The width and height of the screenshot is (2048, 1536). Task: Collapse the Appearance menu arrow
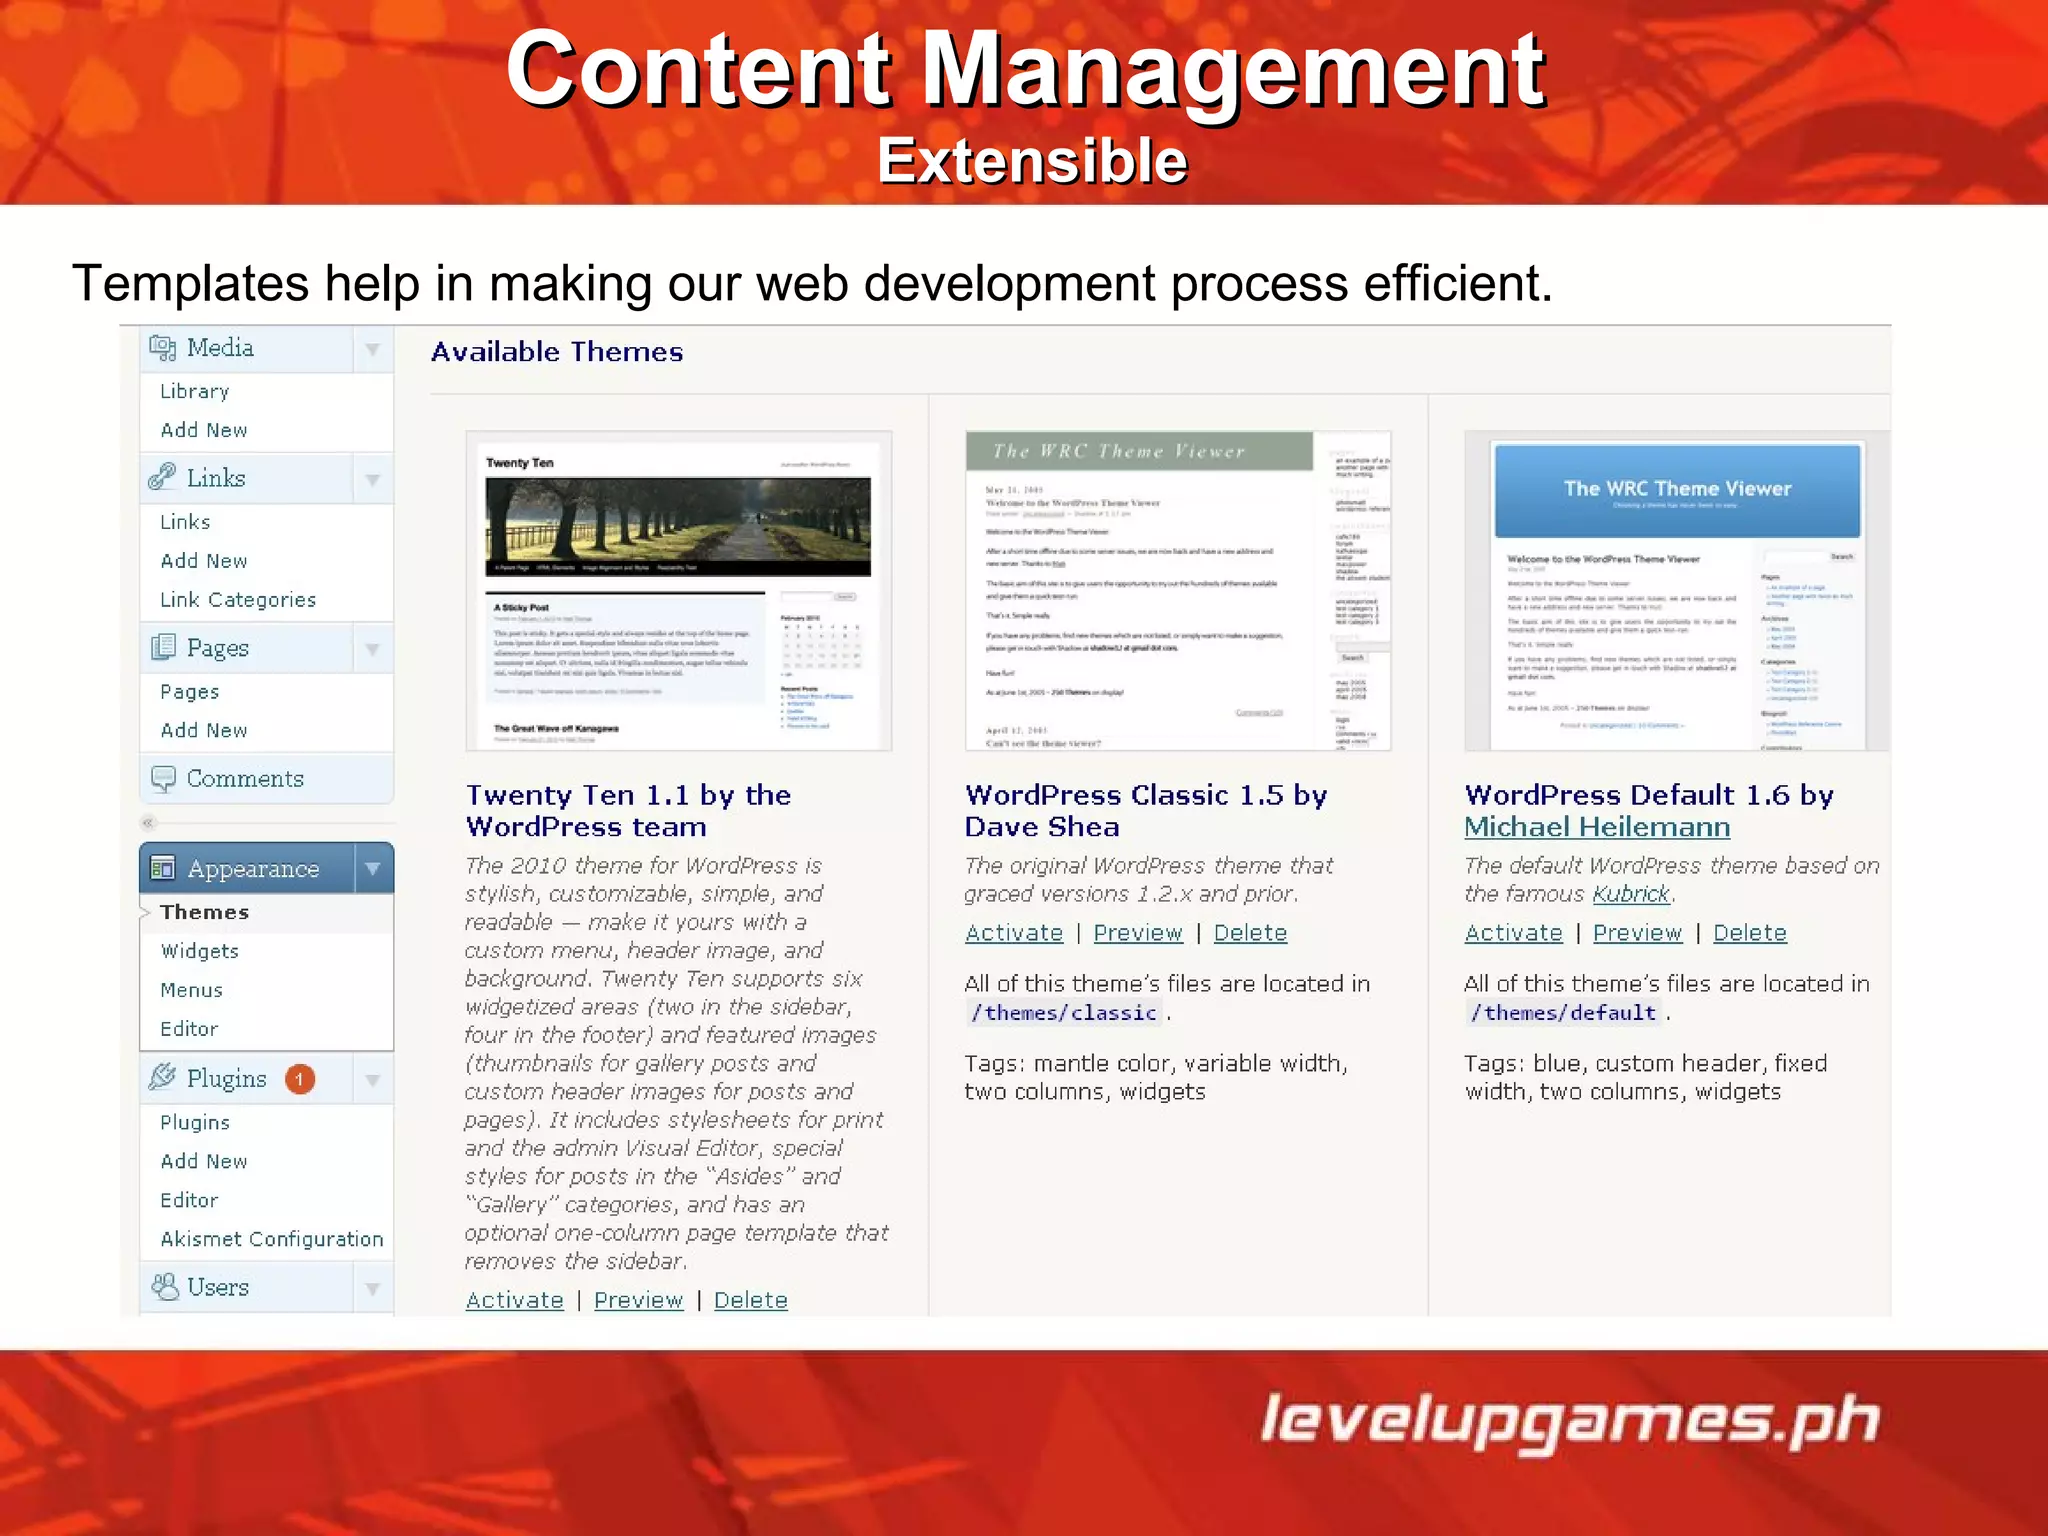pyautogui.click(x=373, y=868)
